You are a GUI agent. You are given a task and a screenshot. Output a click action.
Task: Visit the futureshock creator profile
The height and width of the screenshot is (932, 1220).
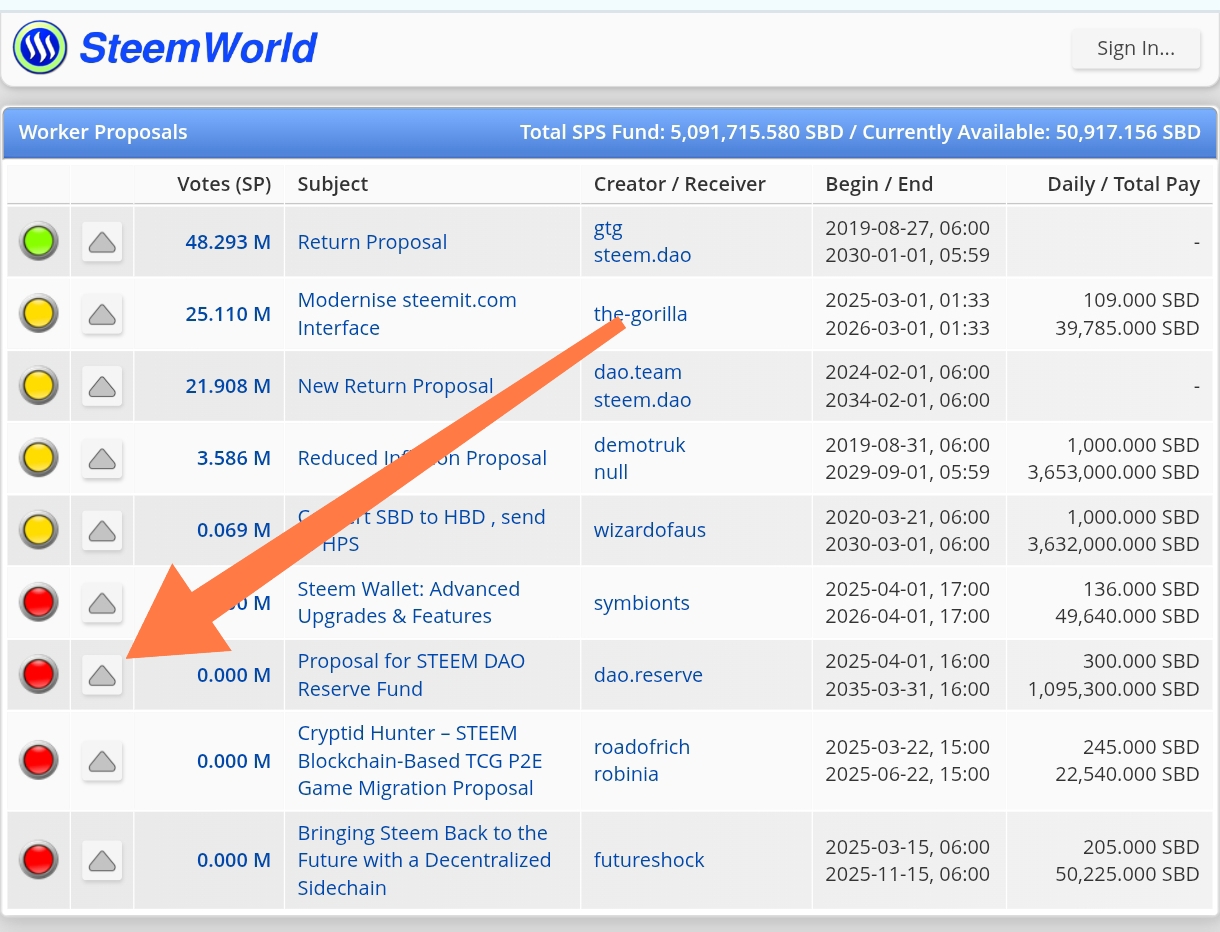pos(648,860)
